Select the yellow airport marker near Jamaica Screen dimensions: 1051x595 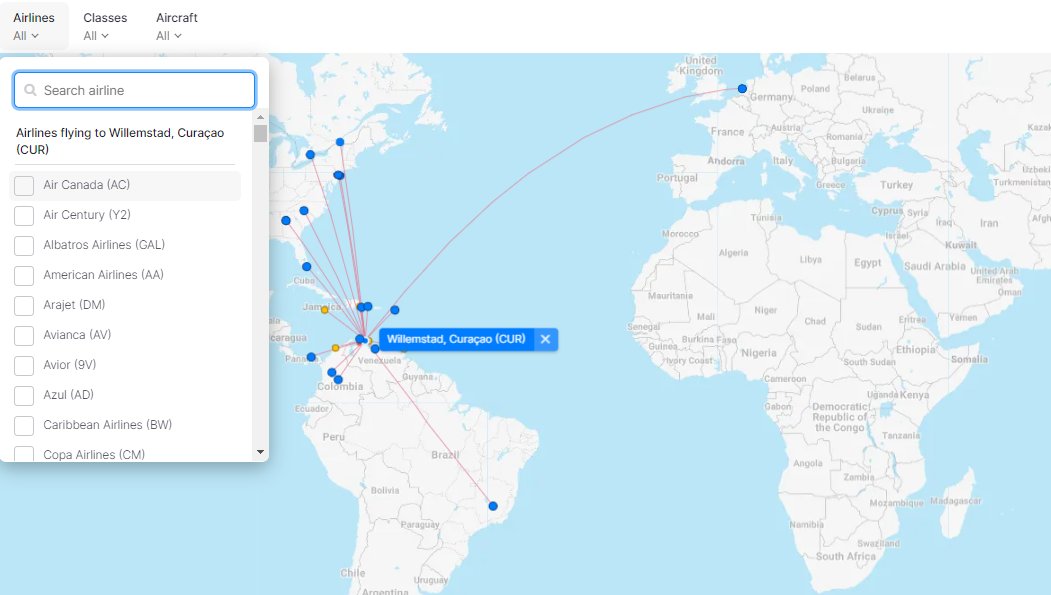(324, 310)
